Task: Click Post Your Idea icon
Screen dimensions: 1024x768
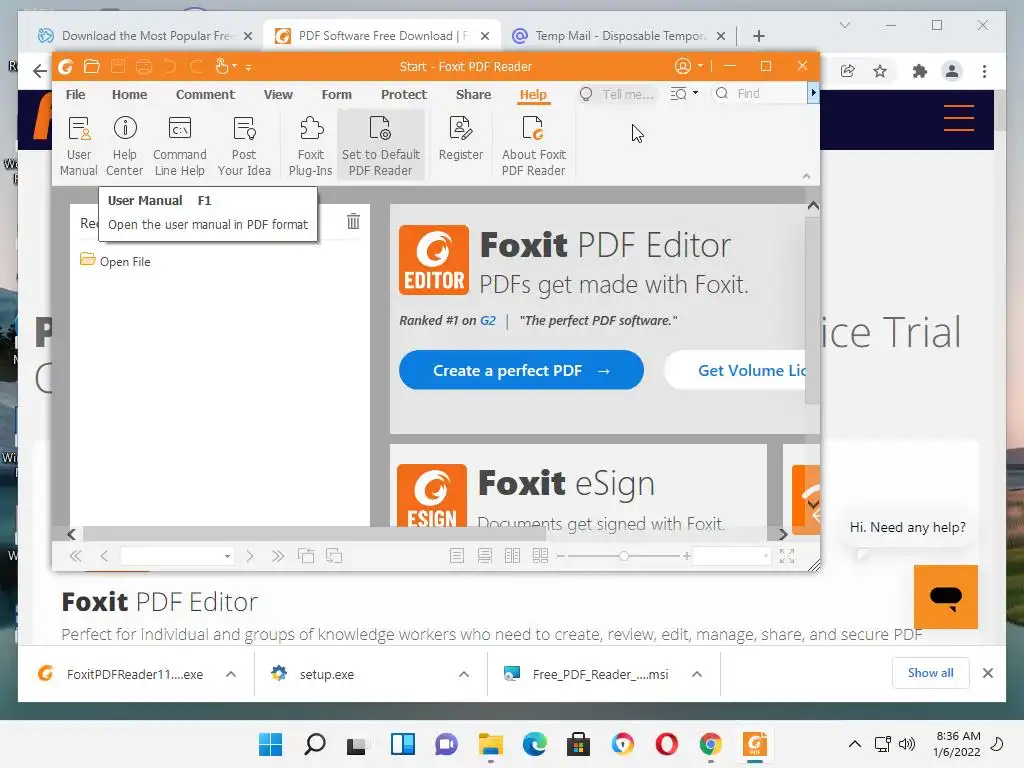Action: 244,145
